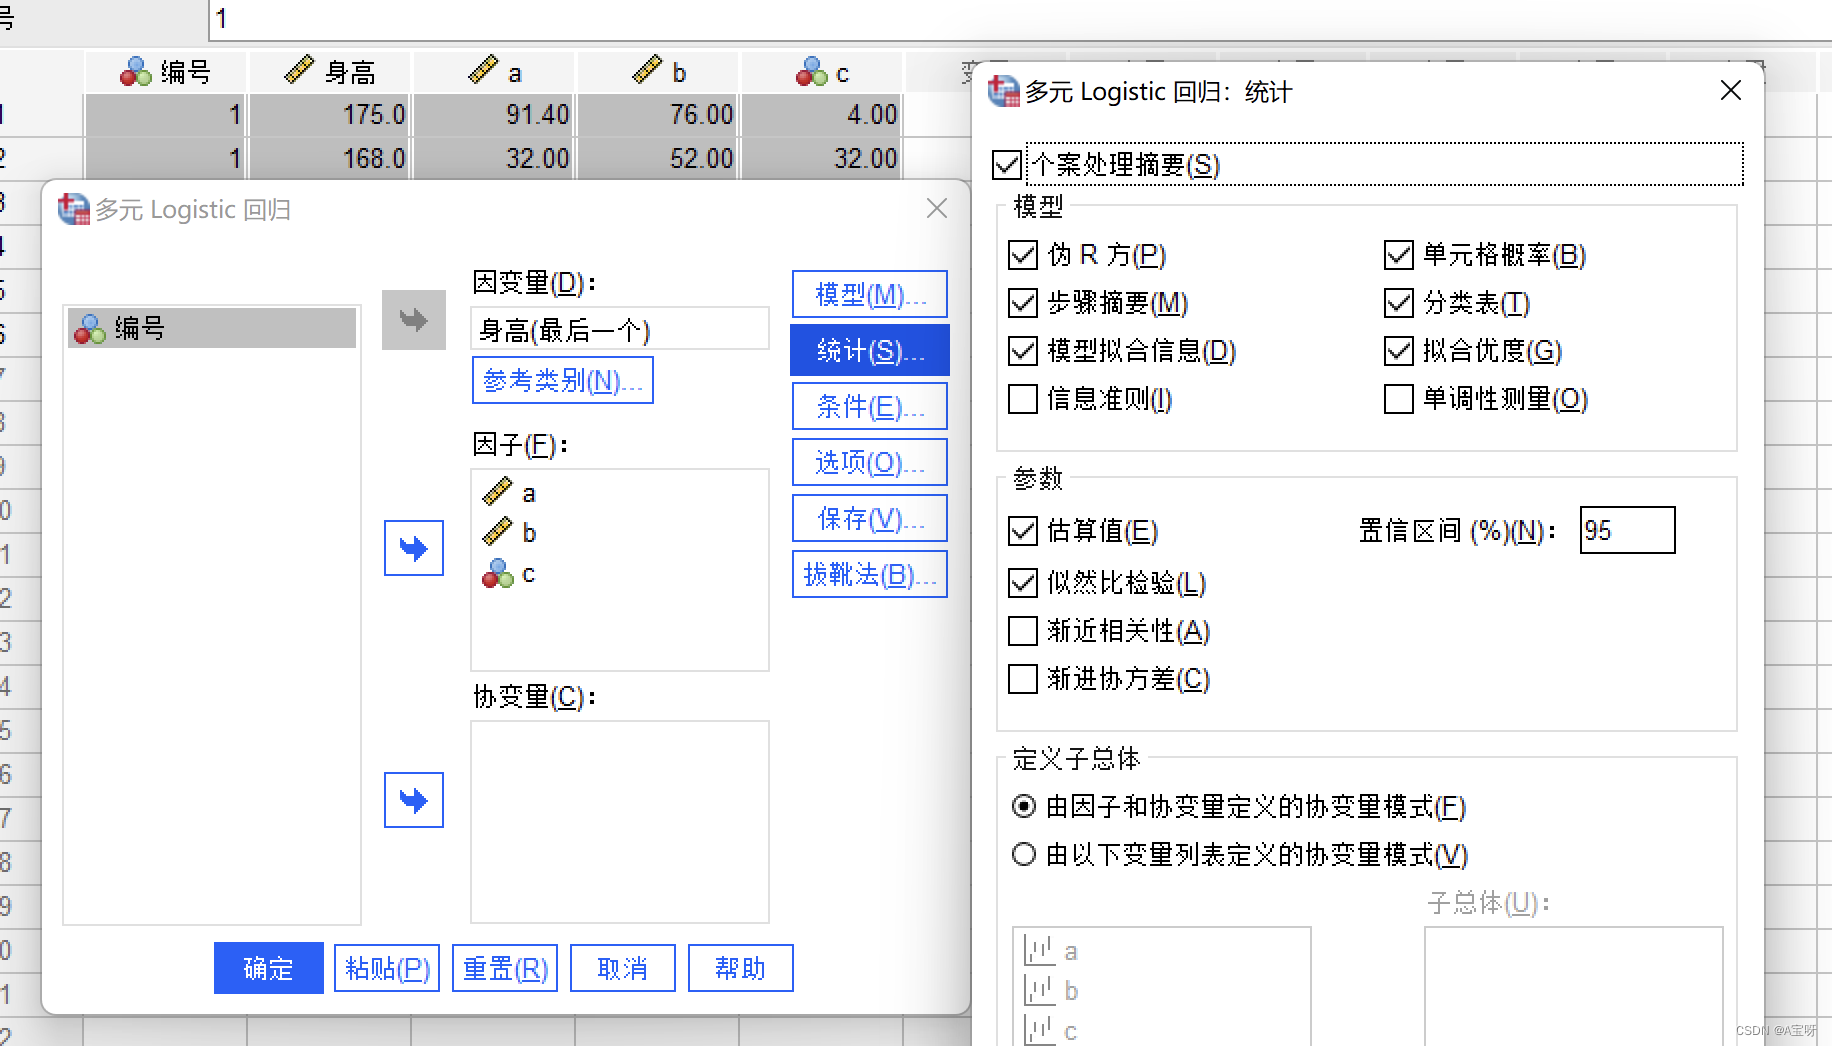Uncheck the 分类表(T) checkbox
1832x1046 pixels.
pyautogui.click(x=1399, y=303)
